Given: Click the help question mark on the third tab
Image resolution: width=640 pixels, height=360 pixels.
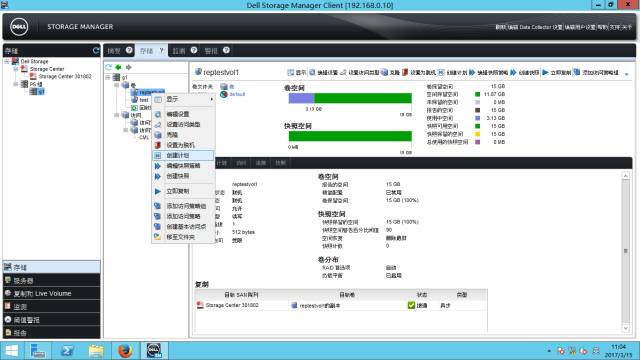Looking at the screenshot, I should click(194, 50).
